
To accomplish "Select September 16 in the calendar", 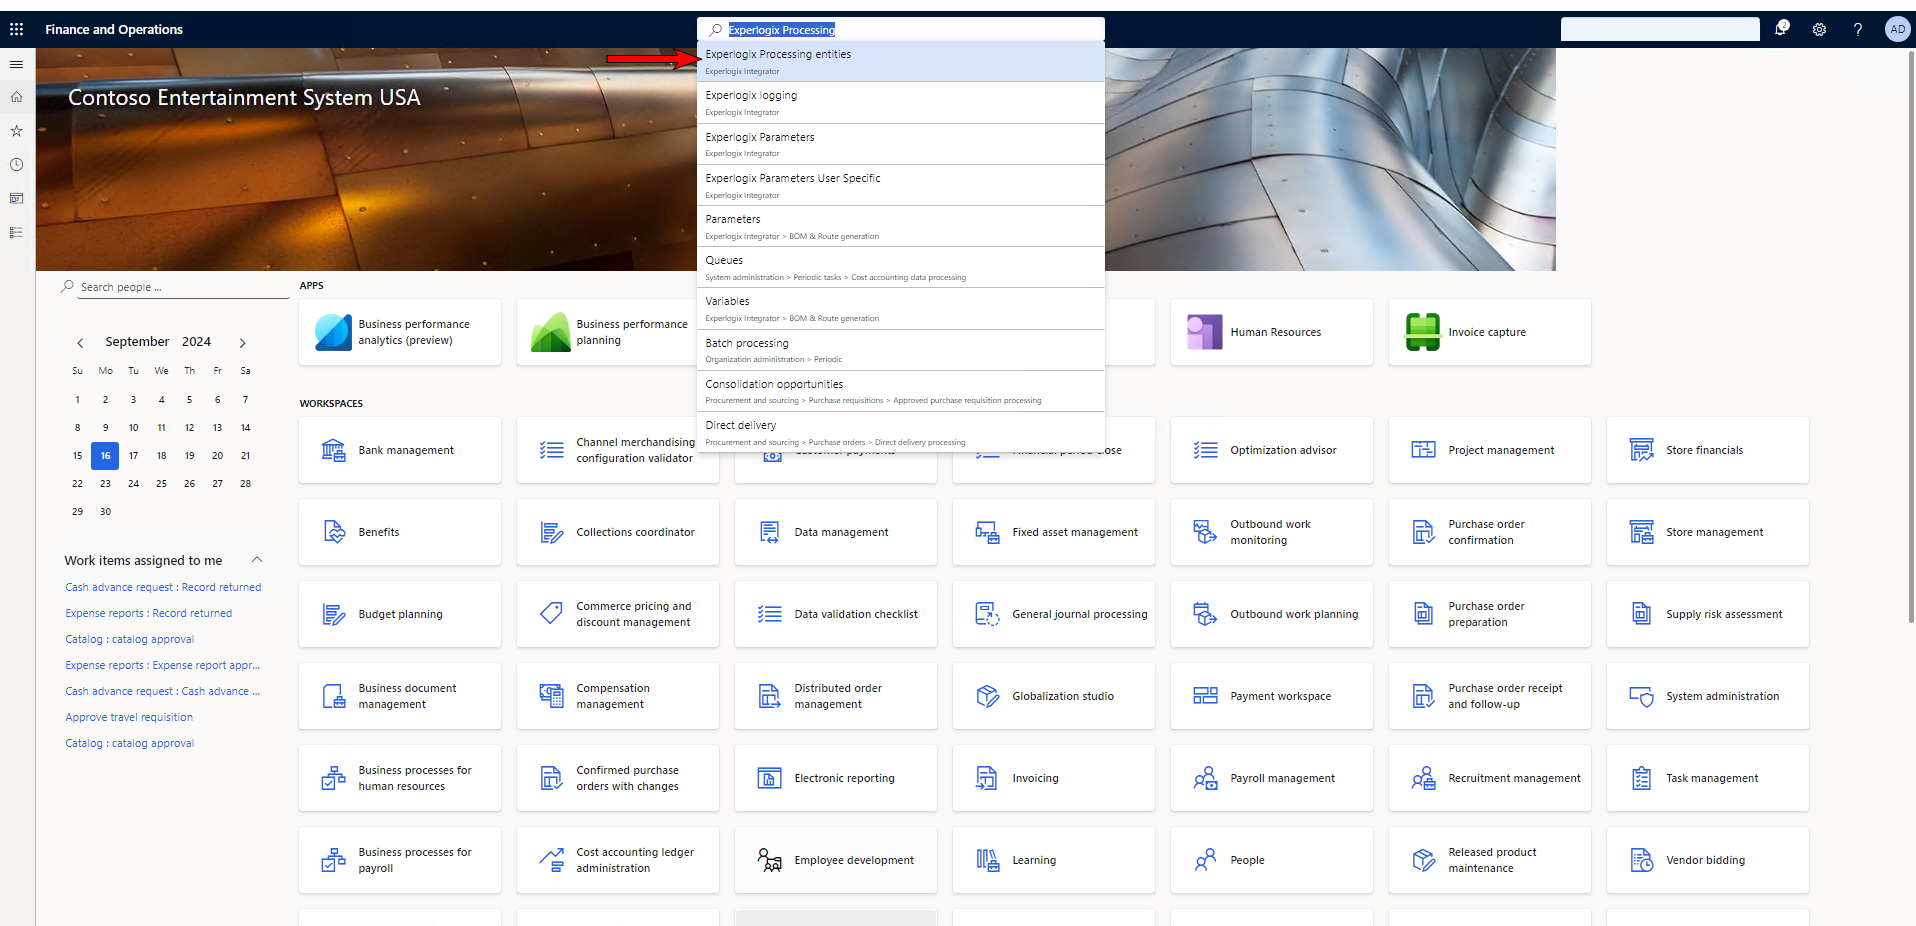I will click(105, 456).
